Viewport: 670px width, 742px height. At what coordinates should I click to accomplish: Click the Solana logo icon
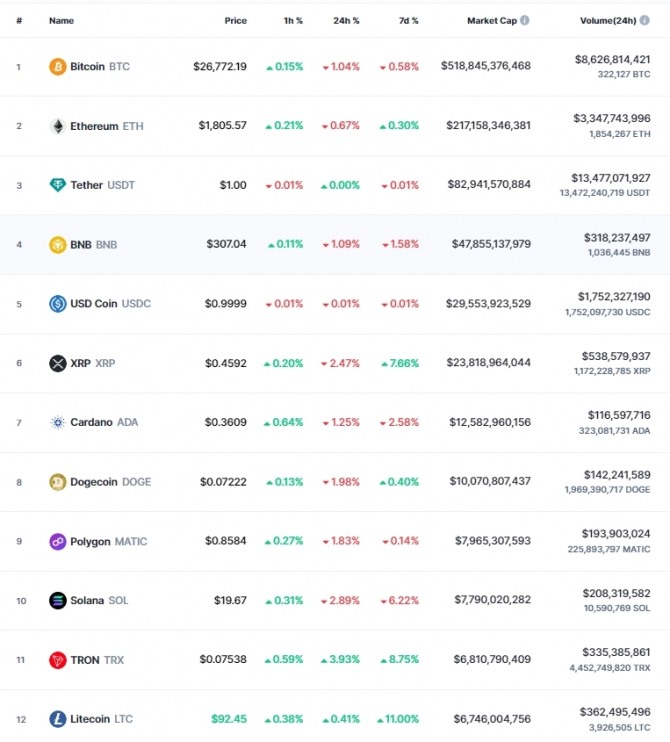click(58, 601)
